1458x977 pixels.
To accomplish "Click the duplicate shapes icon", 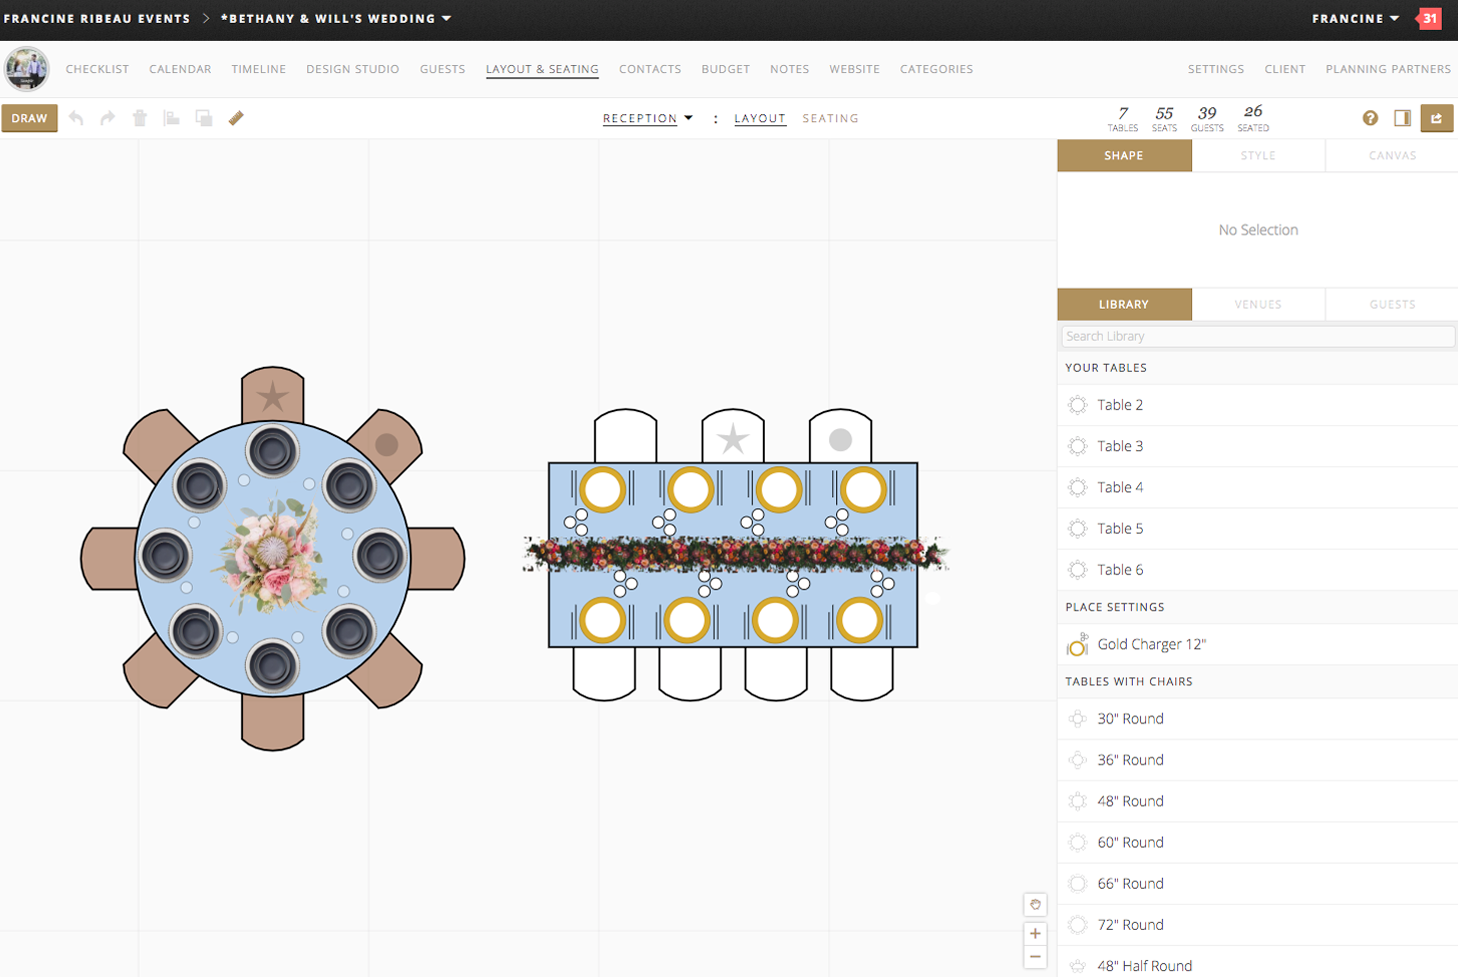I will pyautogui.click(x=204, y=118).
